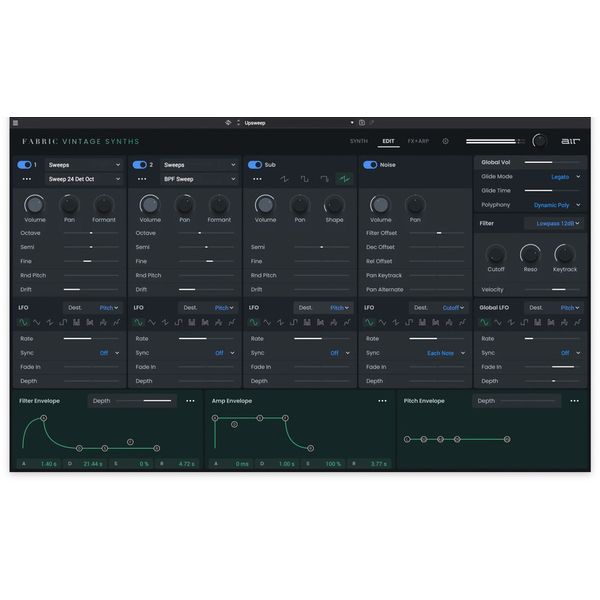
Task: Open the Polyphony Dynamic Poly dropdown
Action: tap(557, 205)
